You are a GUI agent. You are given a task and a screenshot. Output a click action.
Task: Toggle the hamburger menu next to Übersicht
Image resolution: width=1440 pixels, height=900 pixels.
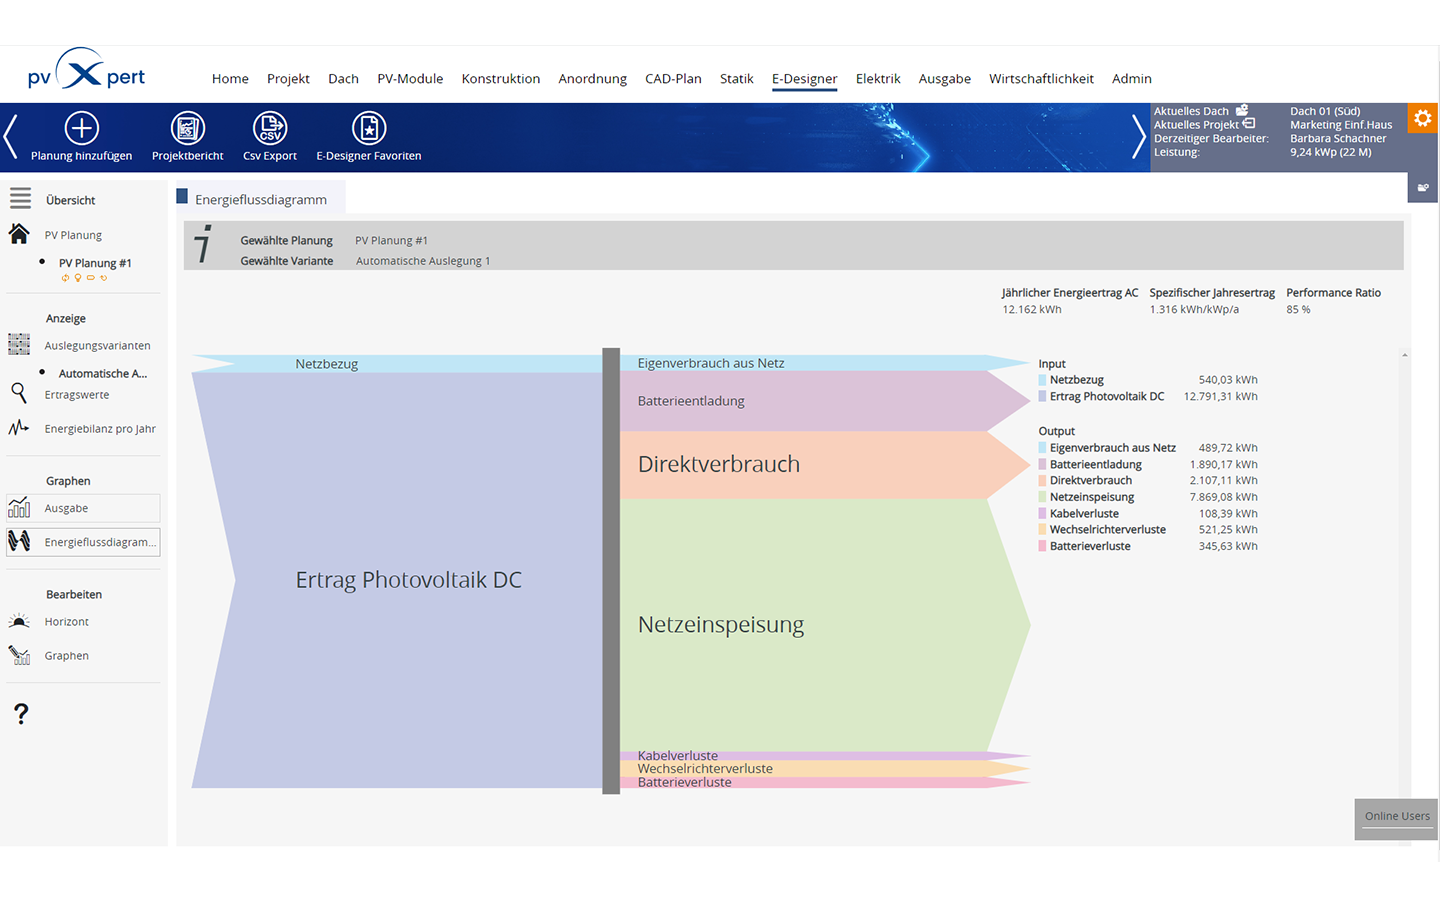[x=20, y=199]
